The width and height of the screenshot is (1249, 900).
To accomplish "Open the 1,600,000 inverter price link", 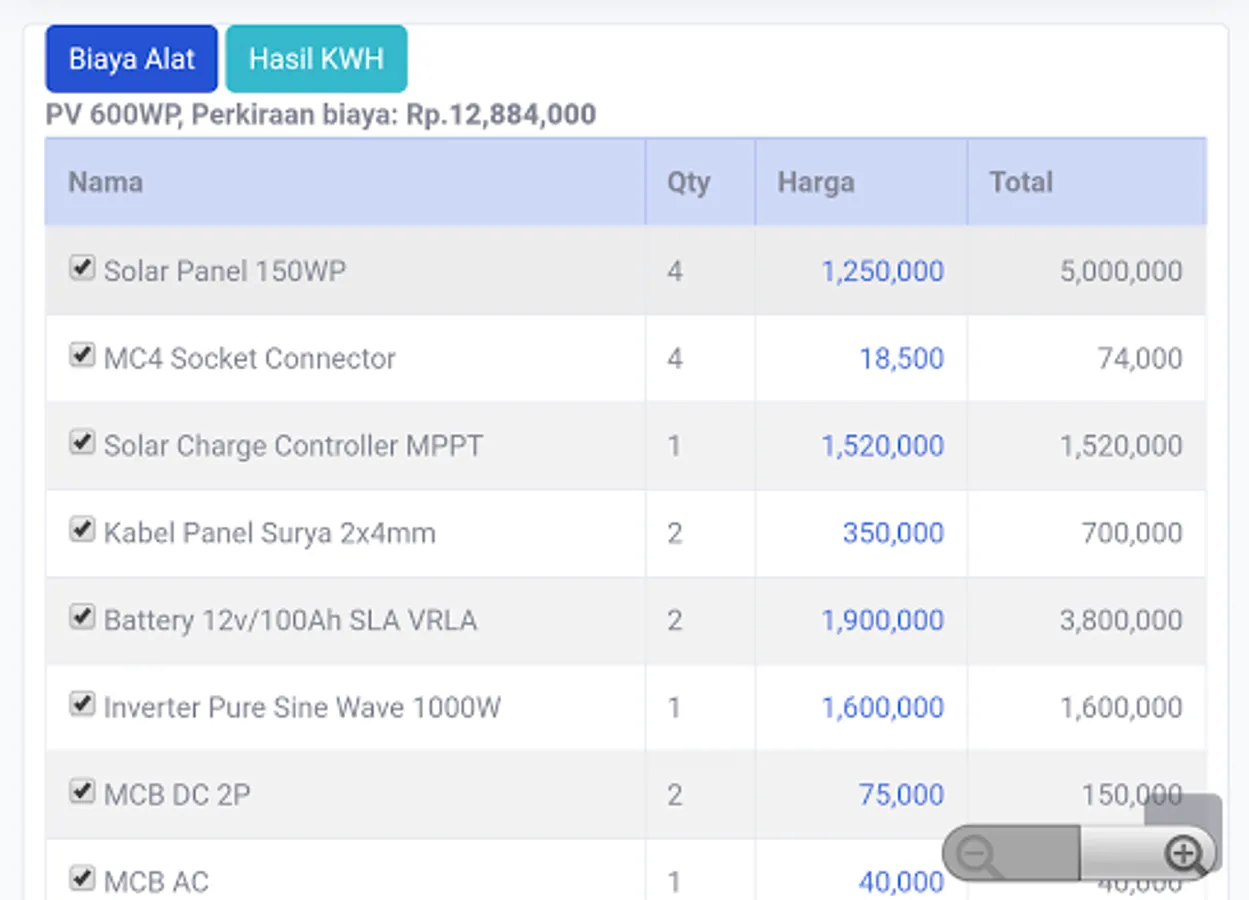I will click(x=882, y=708).
